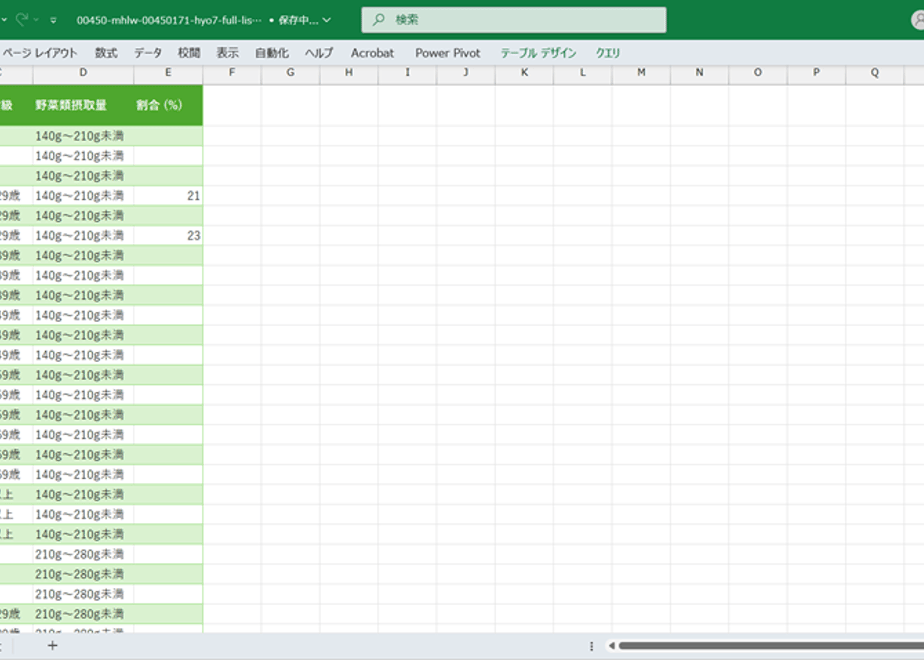The height and width of the screenshot is (660, 924).
Task: Select column O header
Action: pyautogui.click(x=758, y=72)
